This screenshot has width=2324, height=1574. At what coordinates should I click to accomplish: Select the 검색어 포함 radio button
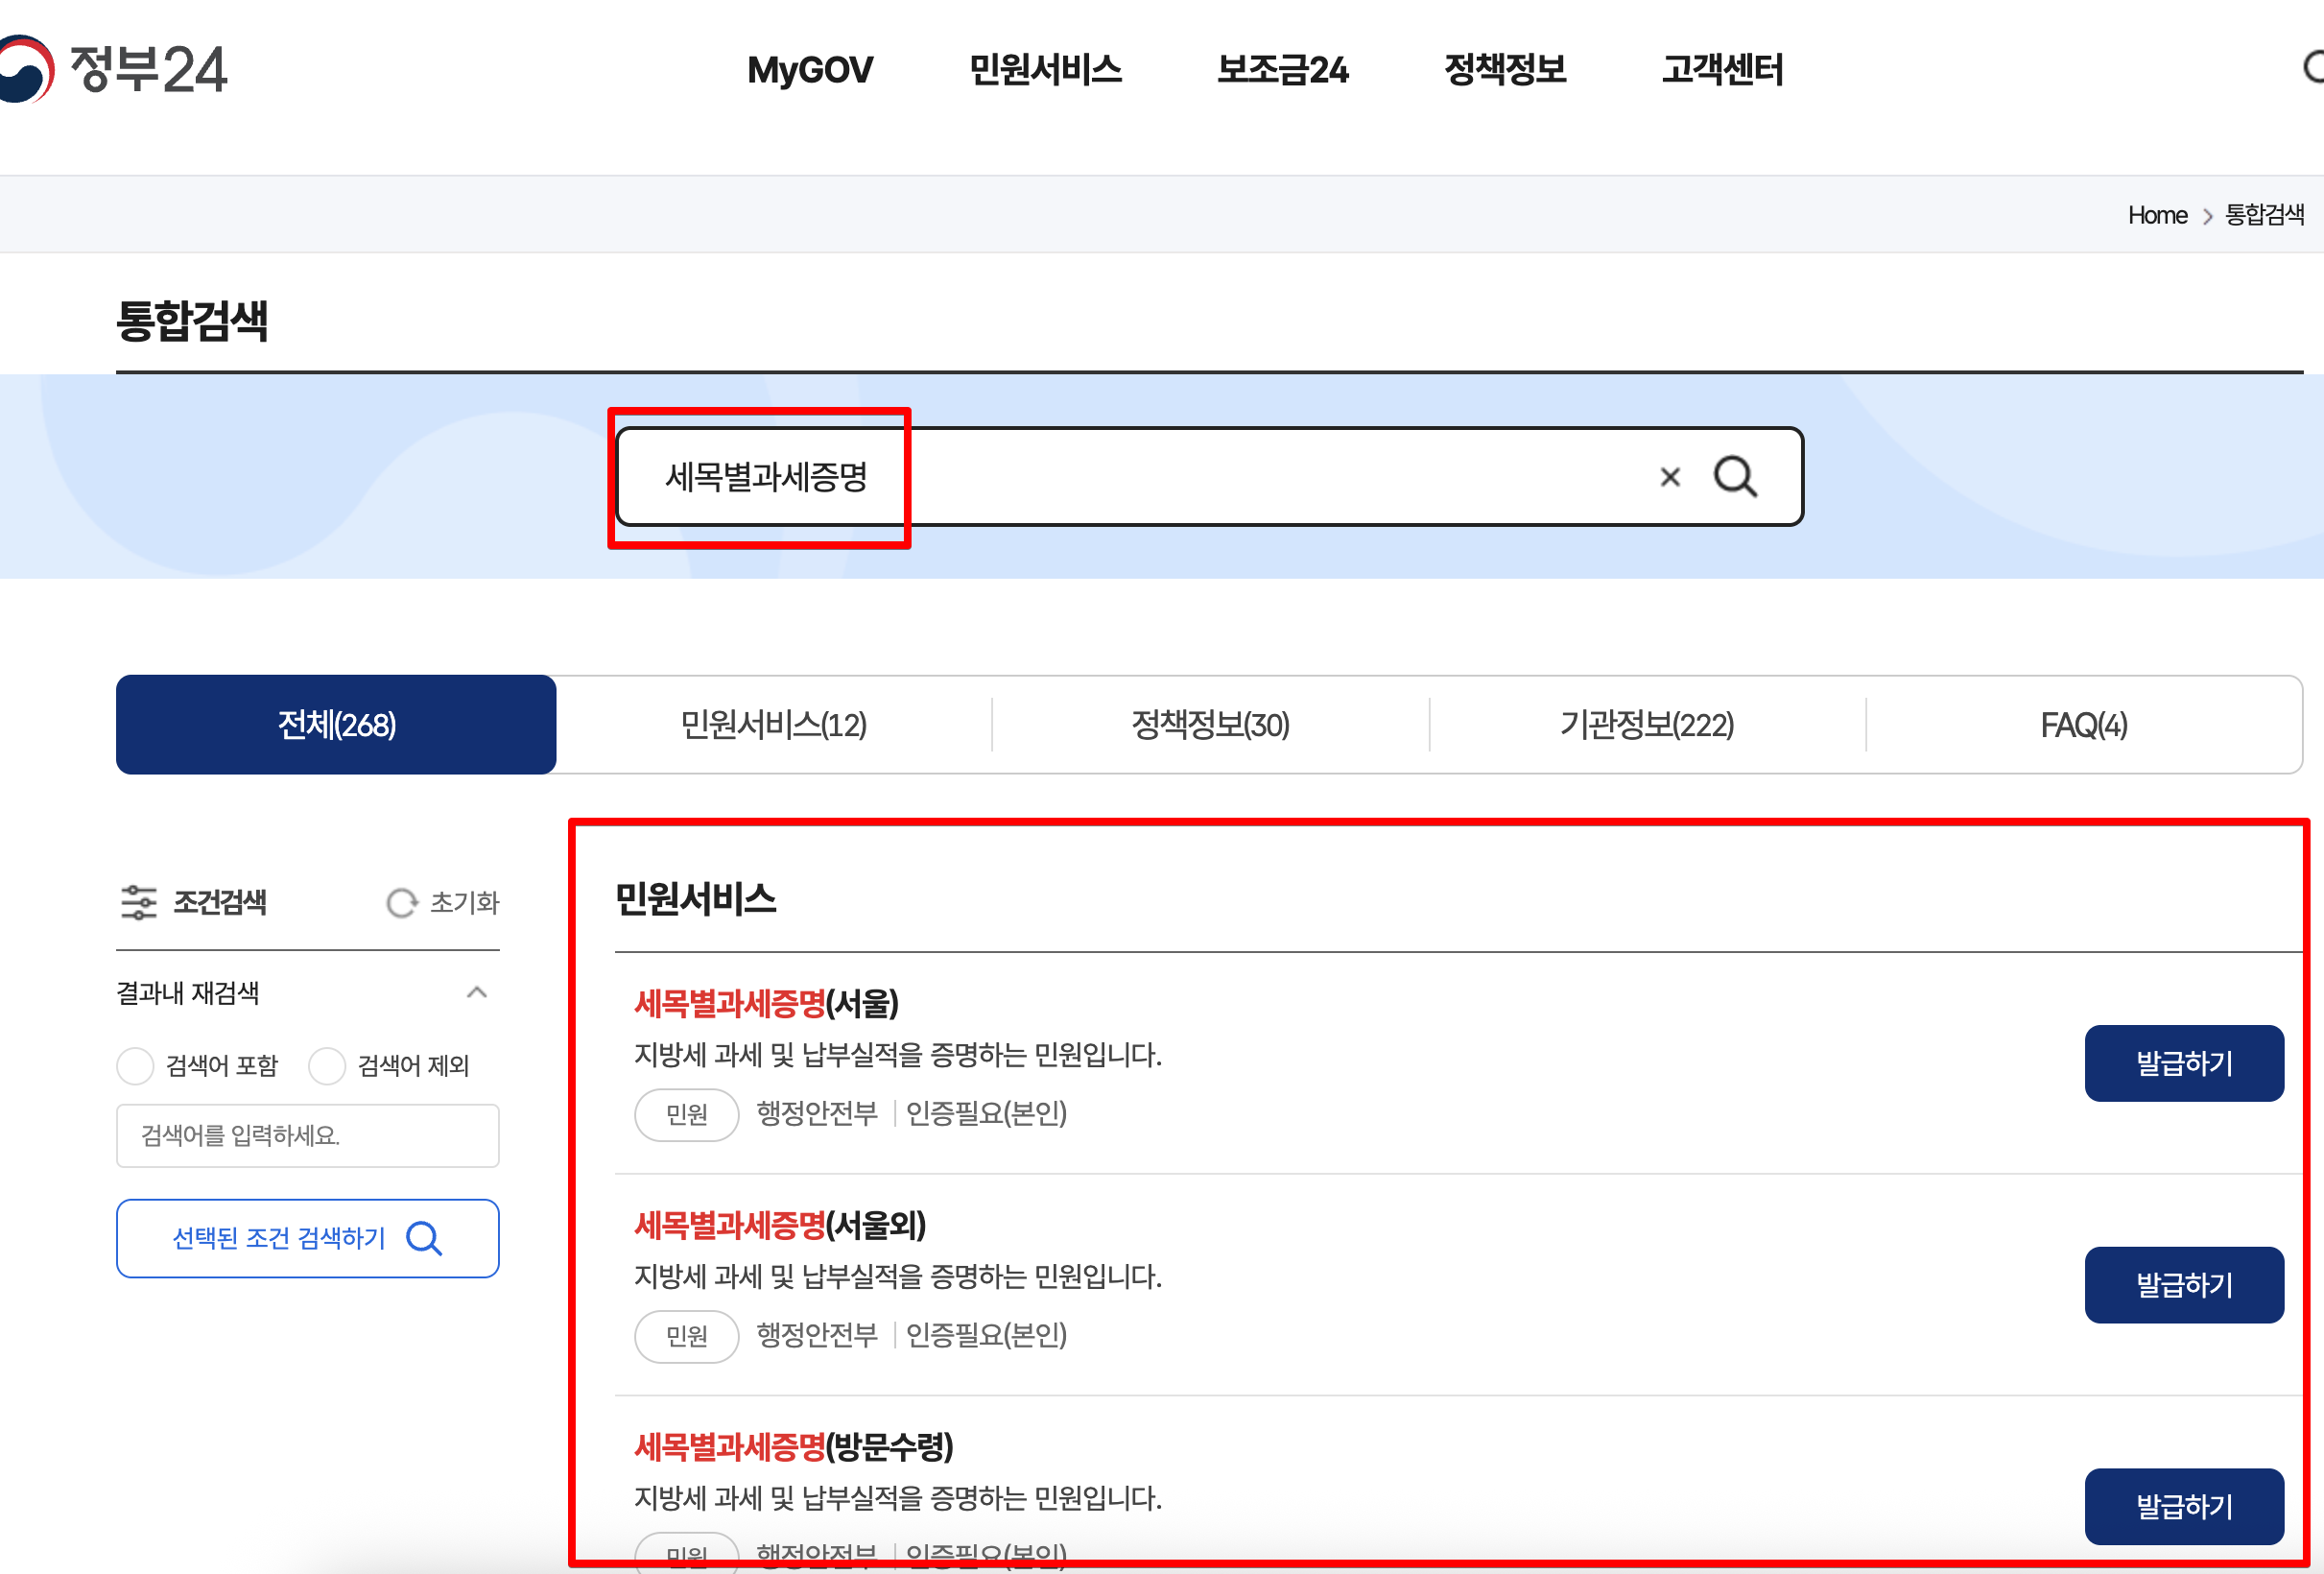135,1066
